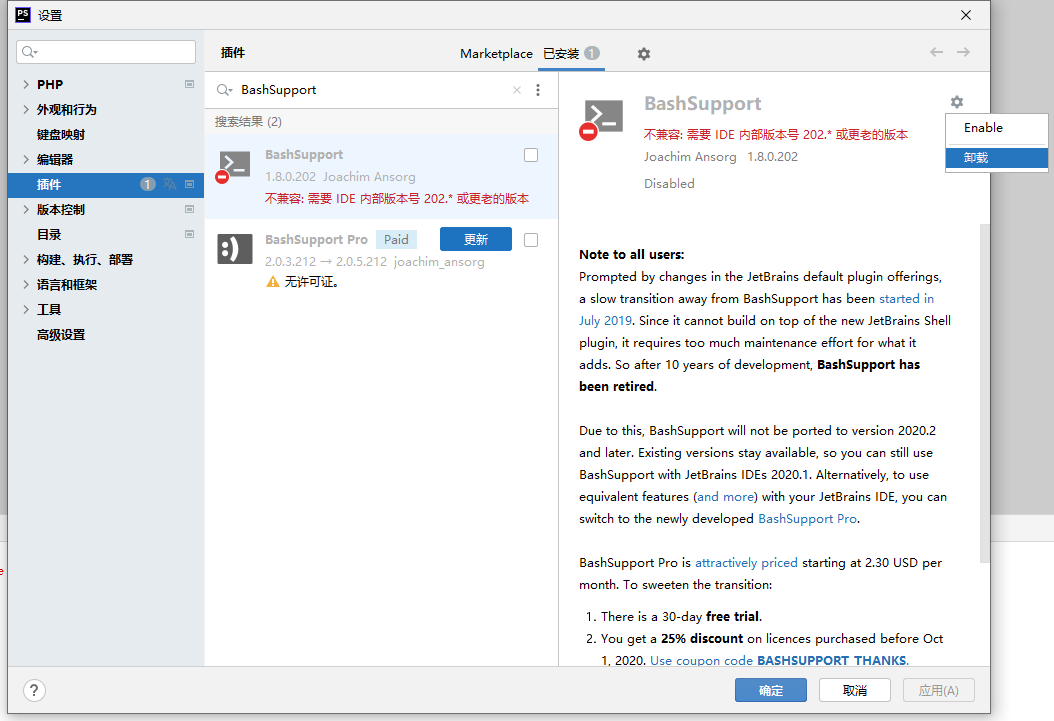The width and height of the screenshot is (1054, 721).
Task: Expand the 版本控制 settings node
Action: [26, 210]
